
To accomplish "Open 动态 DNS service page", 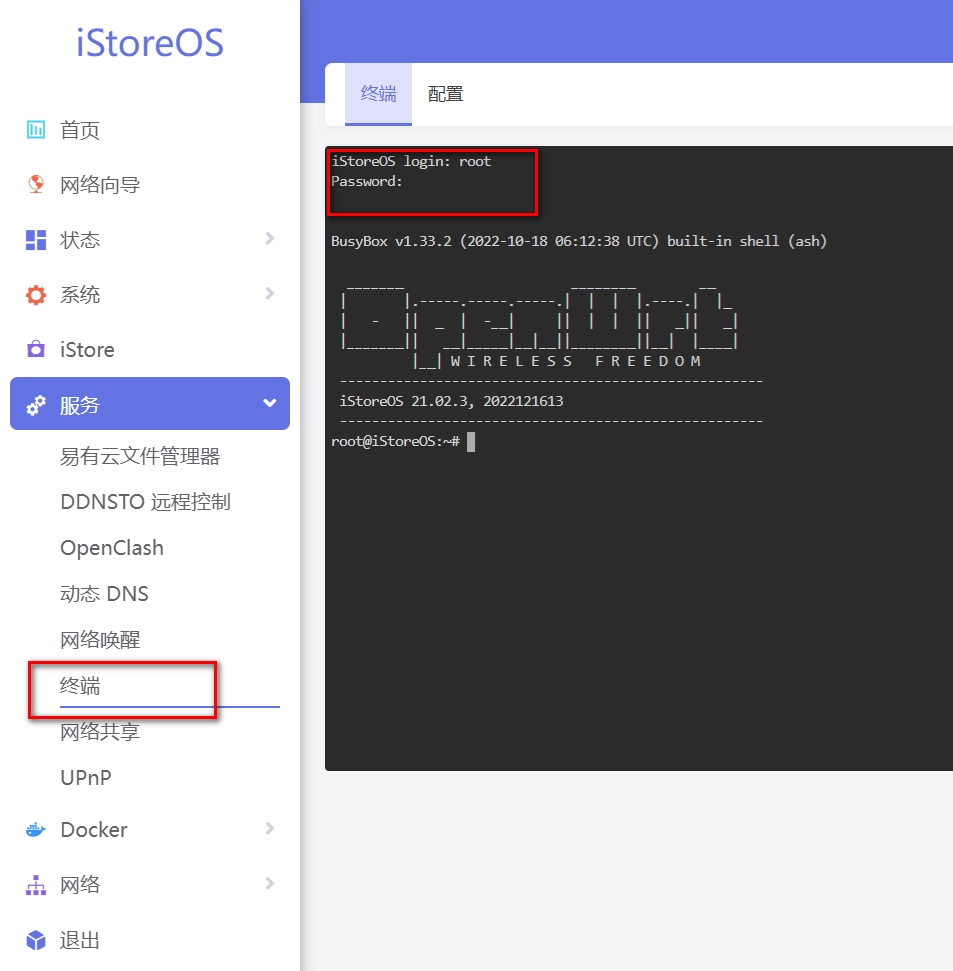I will pos(104,594).
